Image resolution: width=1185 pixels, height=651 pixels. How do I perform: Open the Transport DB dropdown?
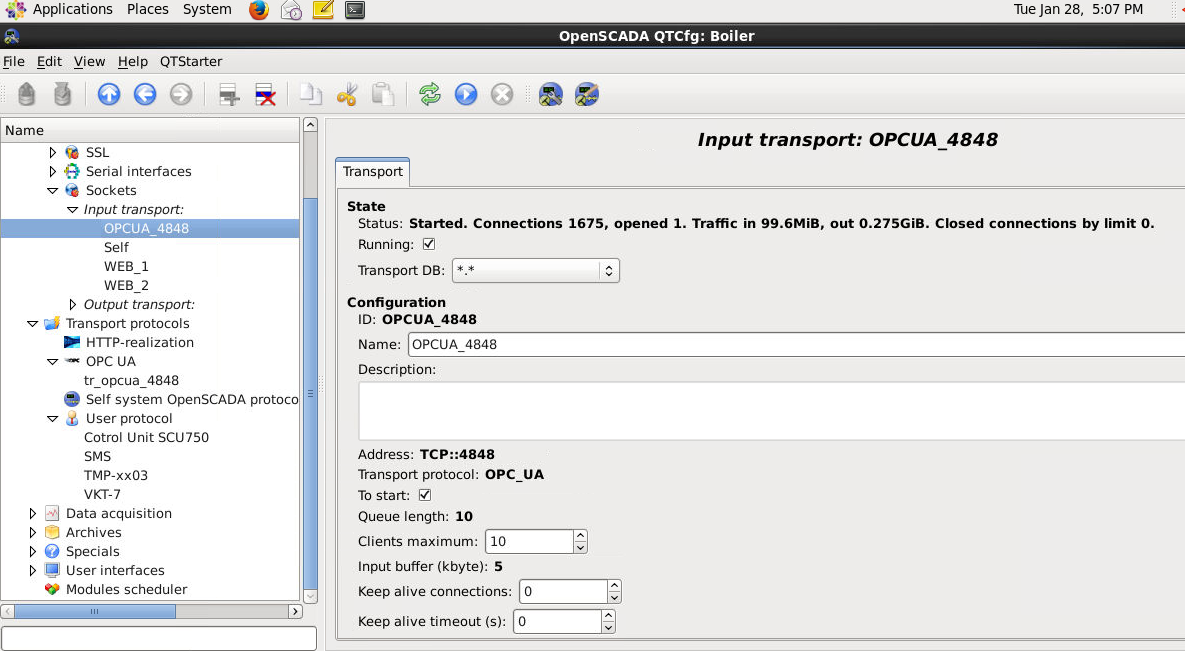coord(536,270)
